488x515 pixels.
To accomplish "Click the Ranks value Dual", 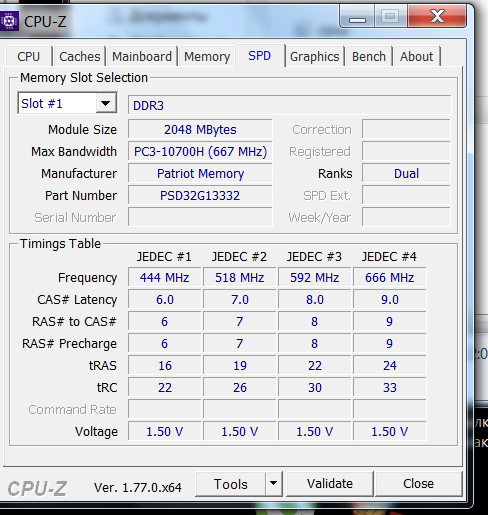I will coord(406,174).
